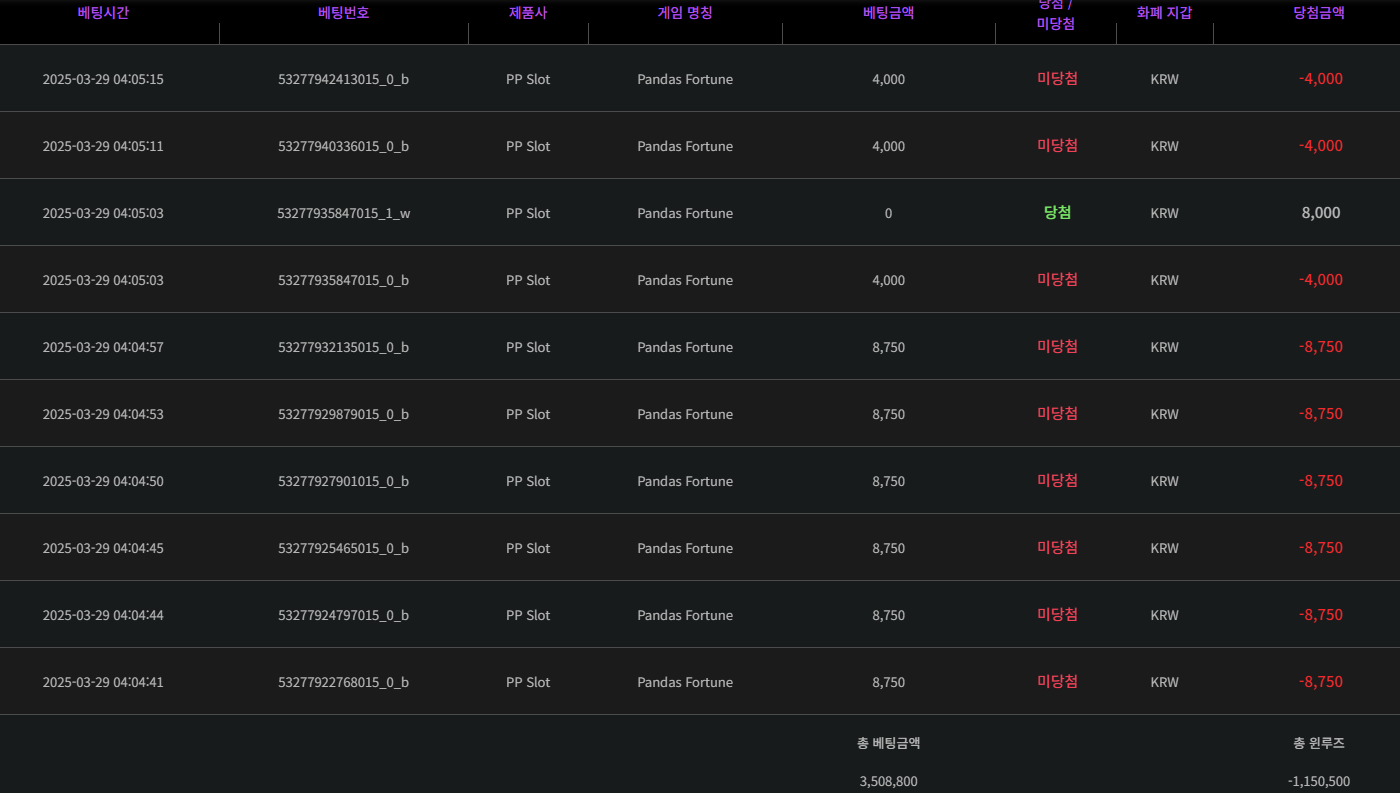The image size is (1400, 793).
Task: Click winning bet number 53277935847015_1_w
Action: tap(343, 213)
